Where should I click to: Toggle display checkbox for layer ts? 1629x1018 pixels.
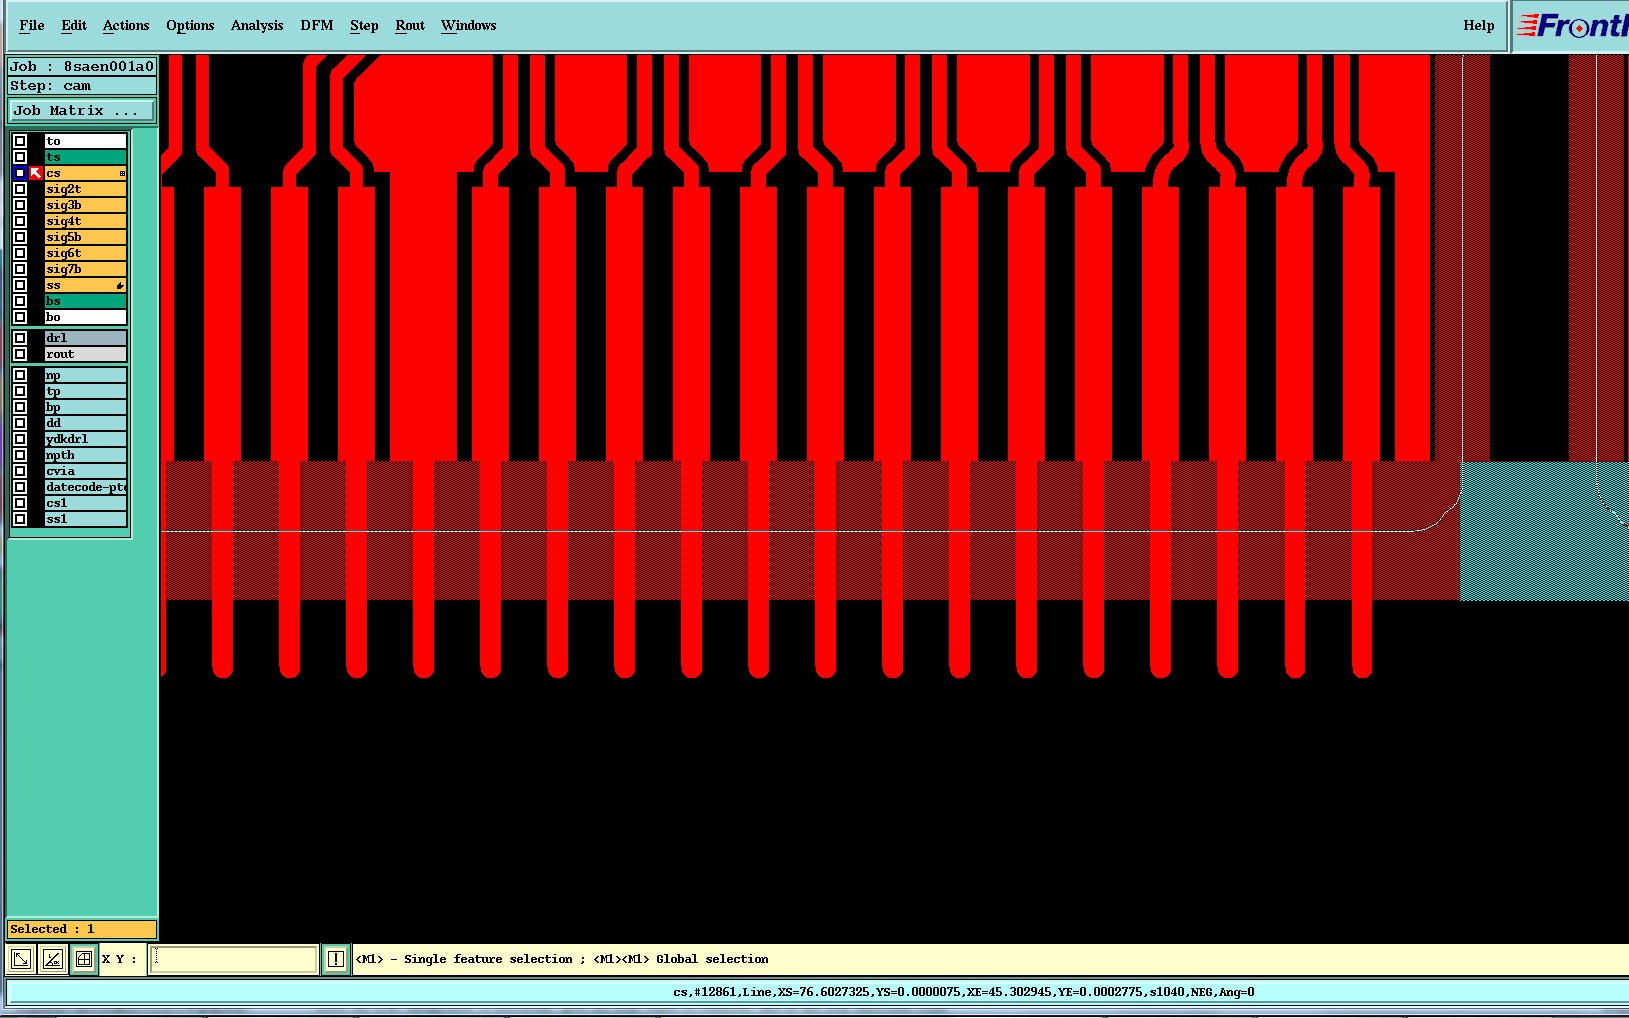click(19, 157)
